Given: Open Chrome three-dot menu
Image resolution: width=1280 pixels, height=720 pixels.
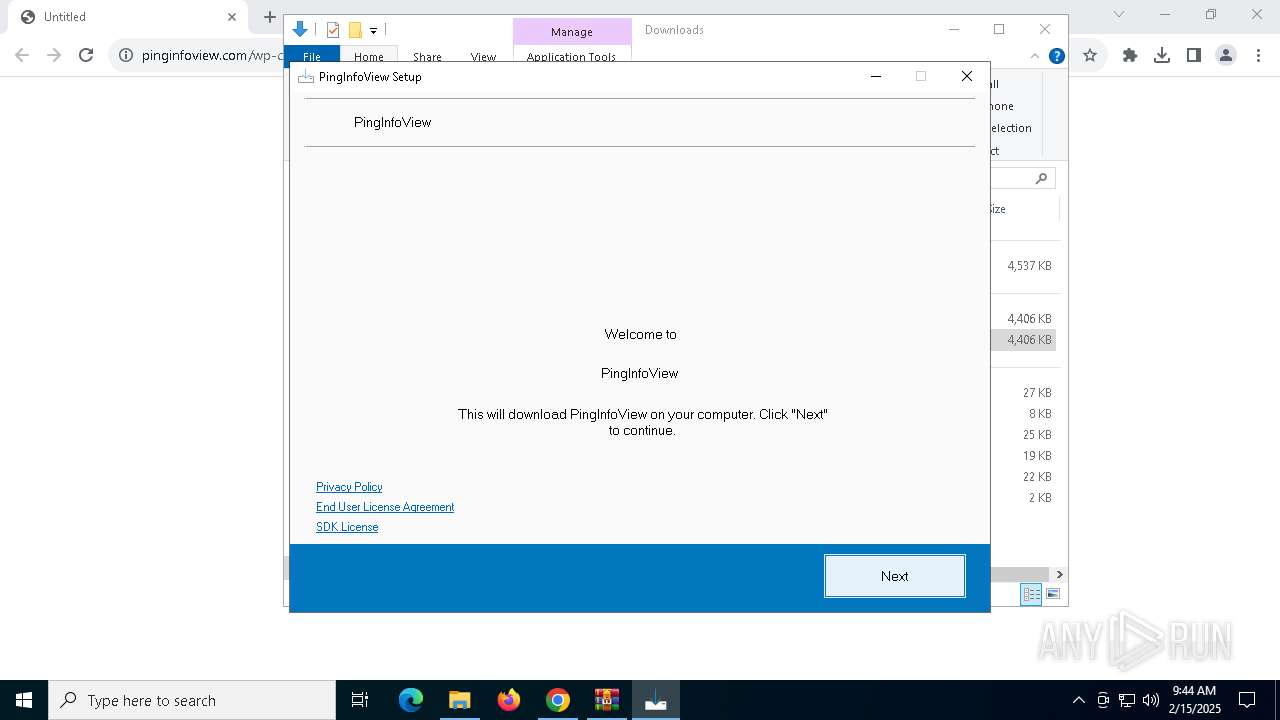Looking at the screenshot, I should pos(1257,56).
